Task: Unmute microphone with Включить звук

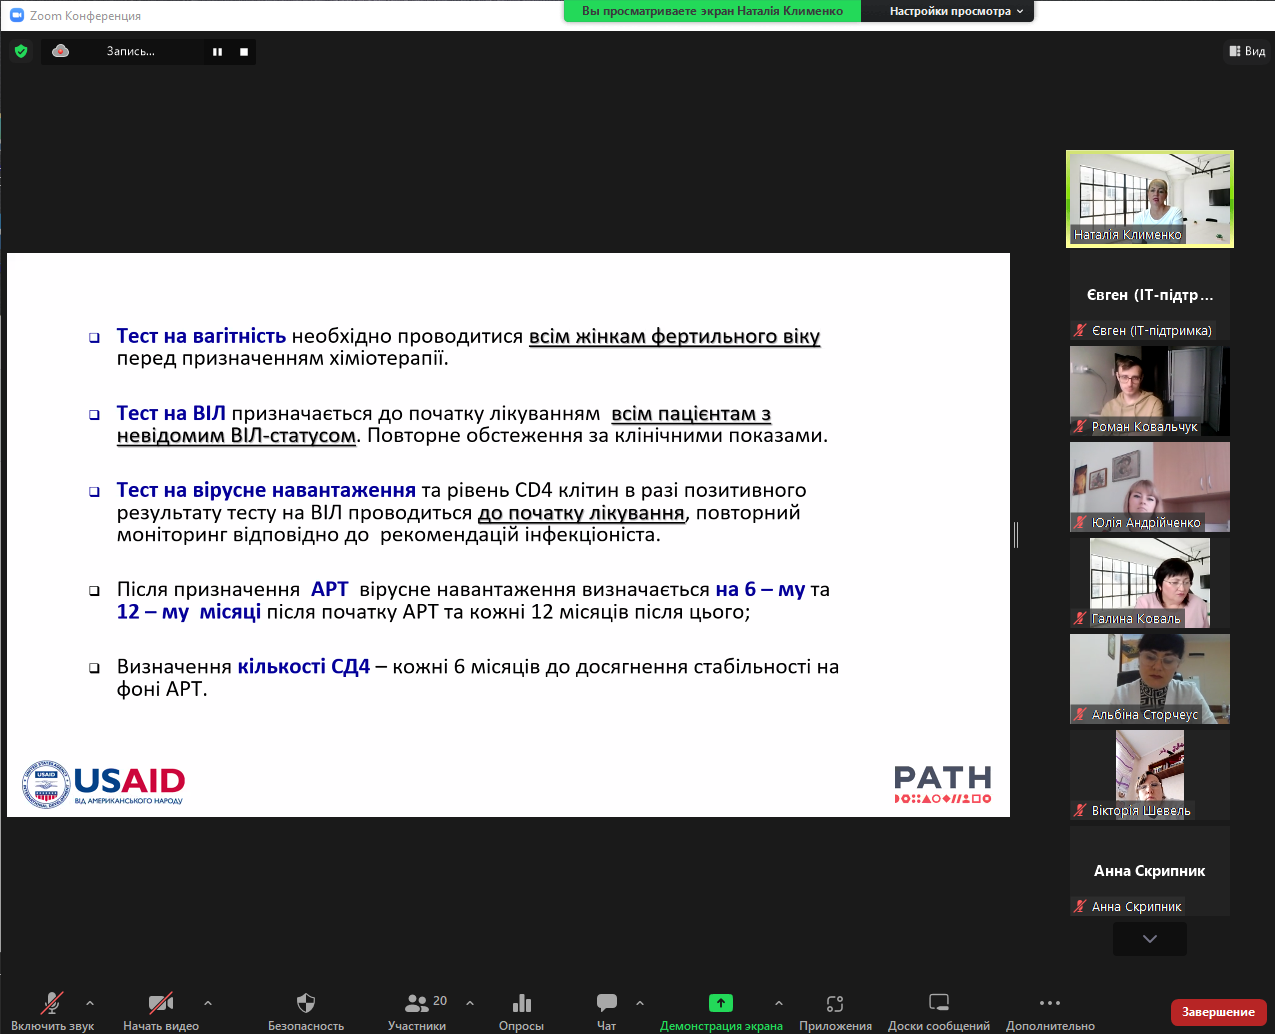Action: click(52, 1003)
